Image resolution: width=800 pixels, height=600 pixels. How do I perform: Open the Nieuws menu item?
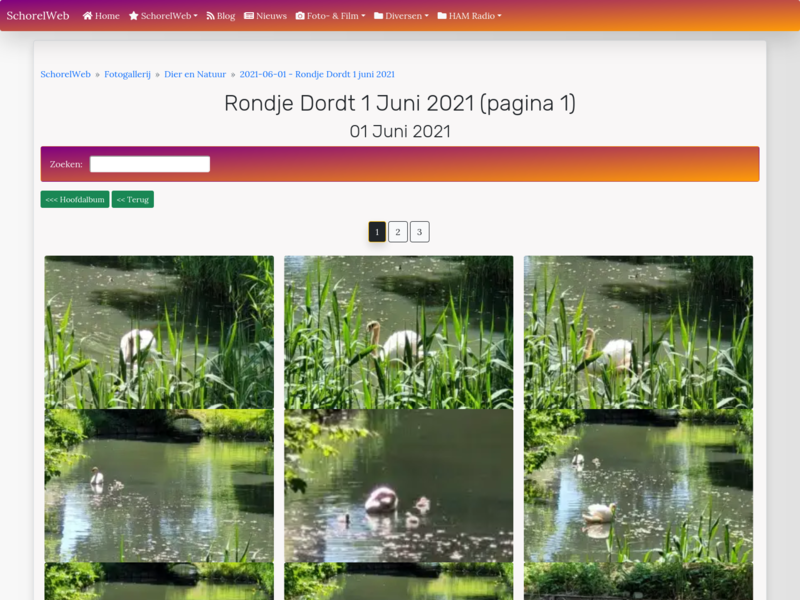tap(265, 16)
